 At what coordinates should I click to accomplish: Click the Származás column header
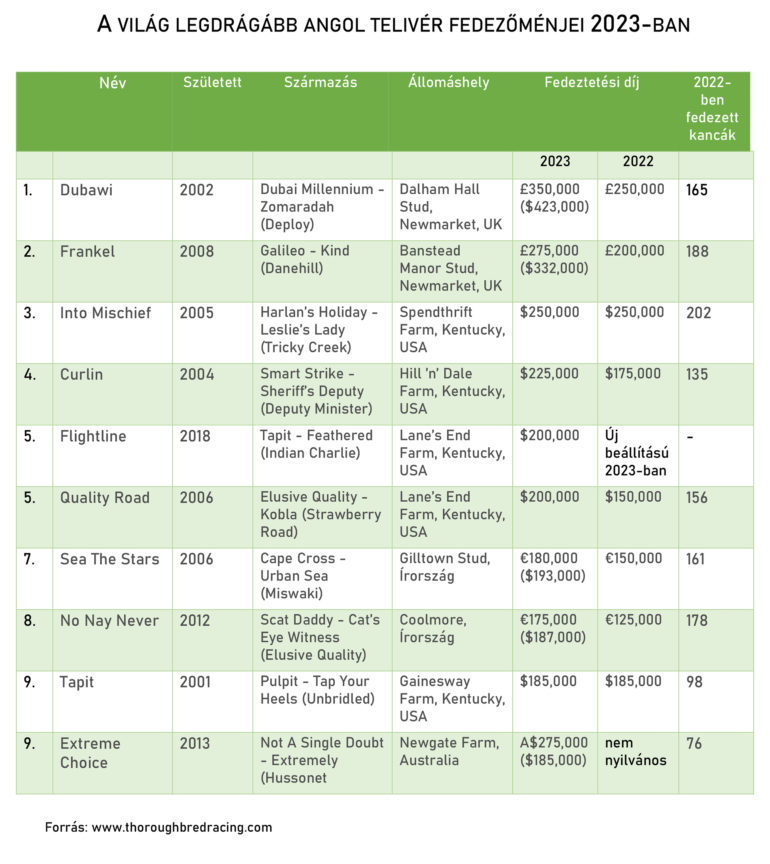pyautogui.click(x=320, y=82)
